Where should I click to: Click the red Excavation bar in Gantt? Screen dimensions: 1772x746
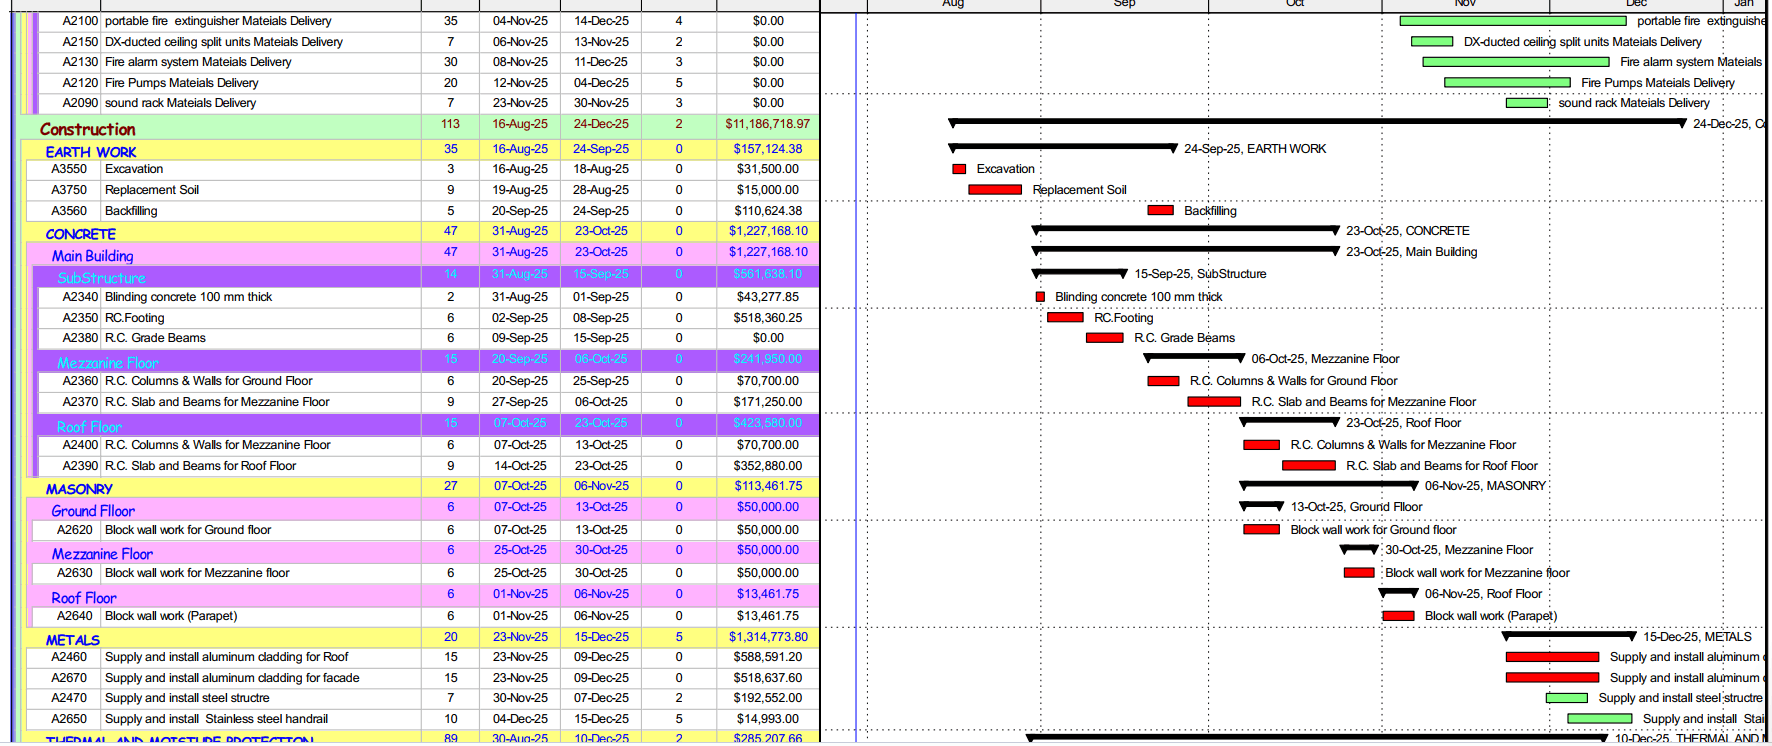tap(959, 169)
